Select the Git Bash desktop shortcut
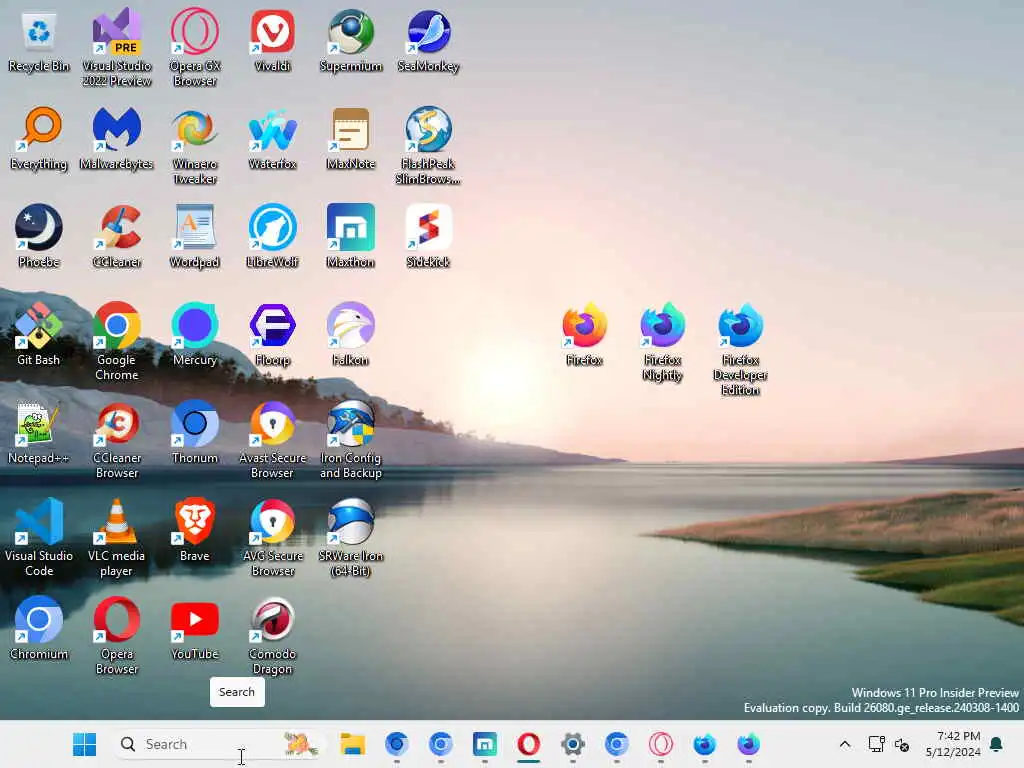Screen dimensions: 1024x768 [x=39, y=334]
